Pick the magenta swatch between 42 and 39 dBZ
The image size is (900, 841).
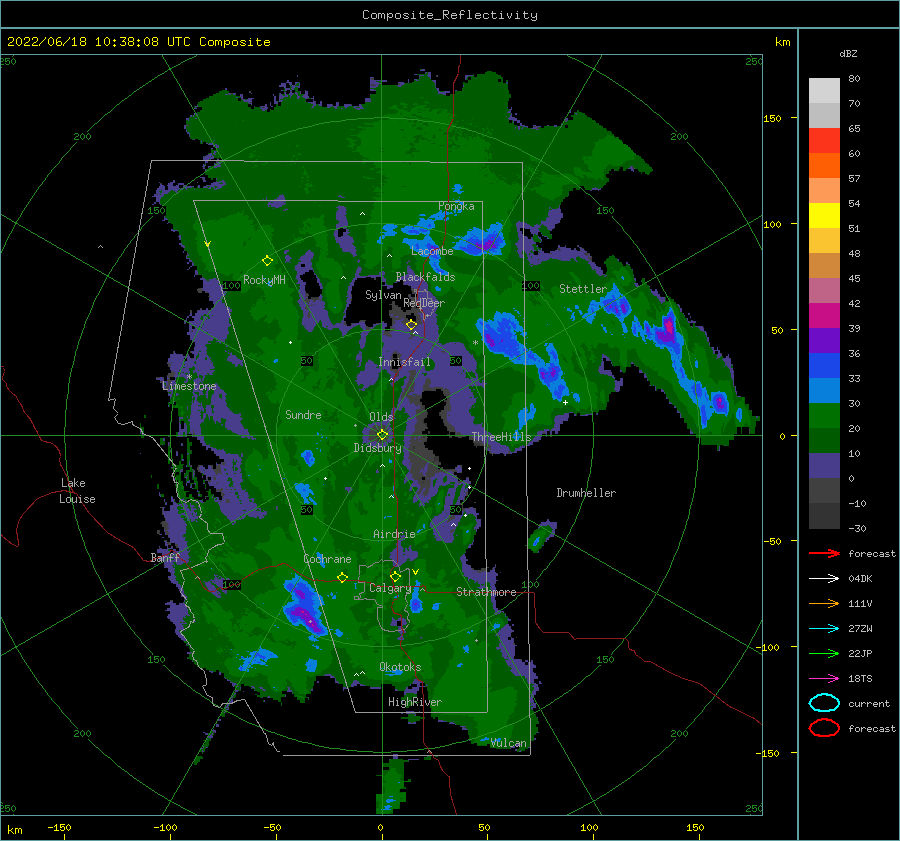(x=824, y=316)
